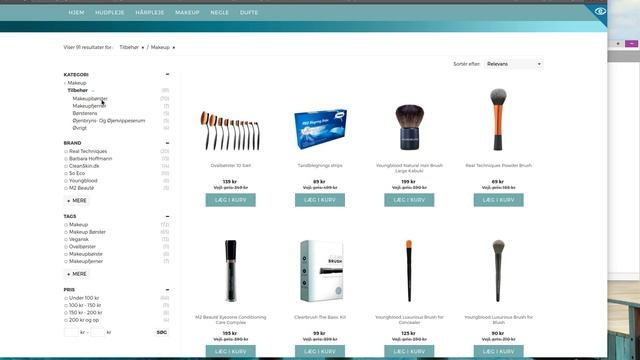The height and width of the screenshot is (360, 640).
Task: Collapse the KATEGORI filter section
Action: 167,74
